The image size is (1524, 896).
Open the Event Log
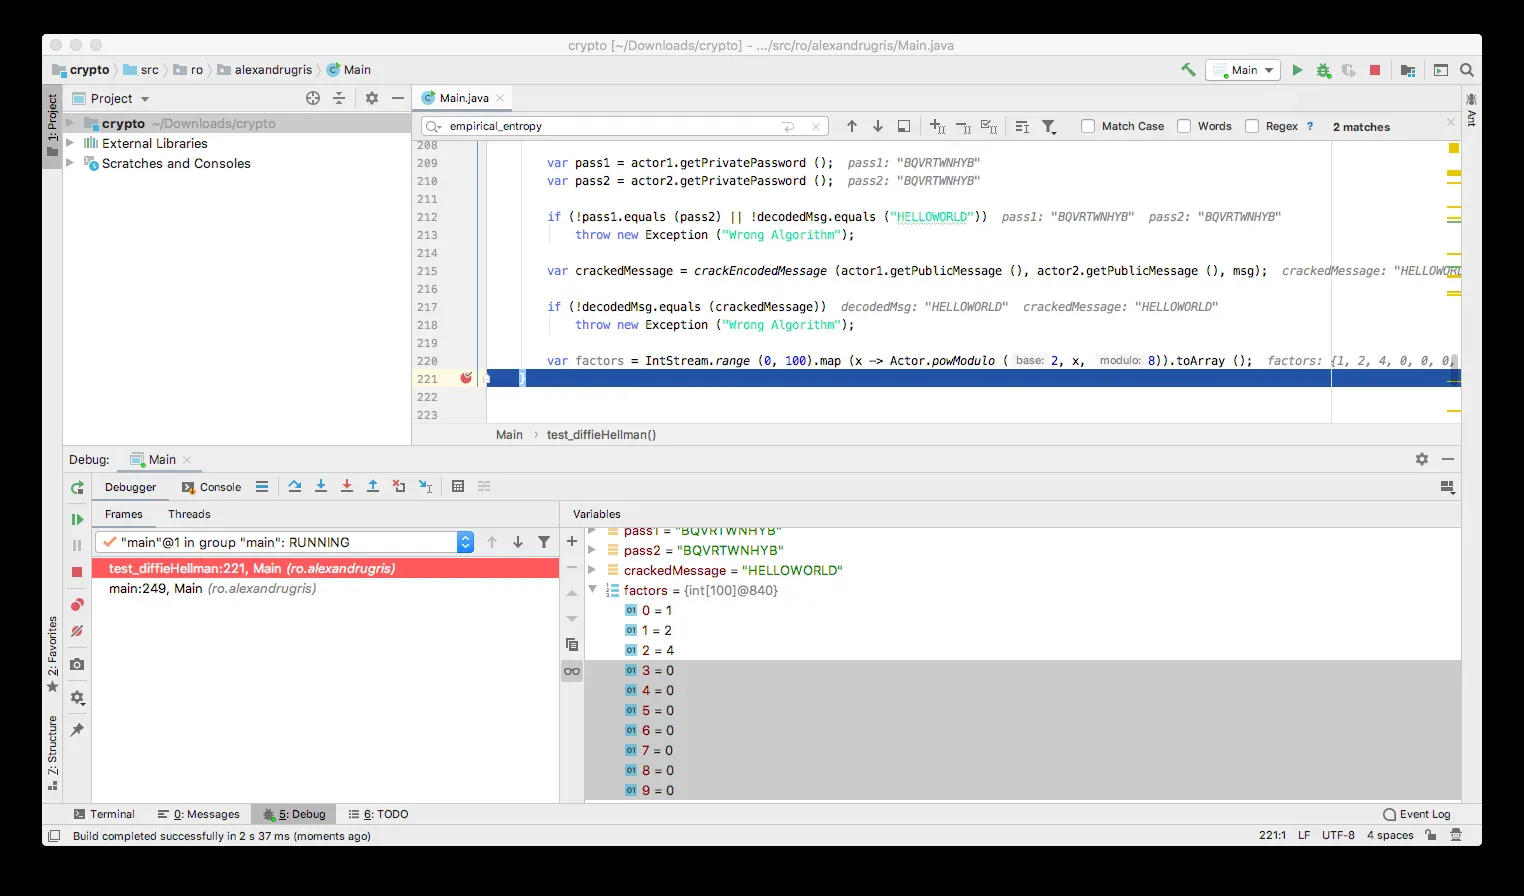click(1417, 814)
